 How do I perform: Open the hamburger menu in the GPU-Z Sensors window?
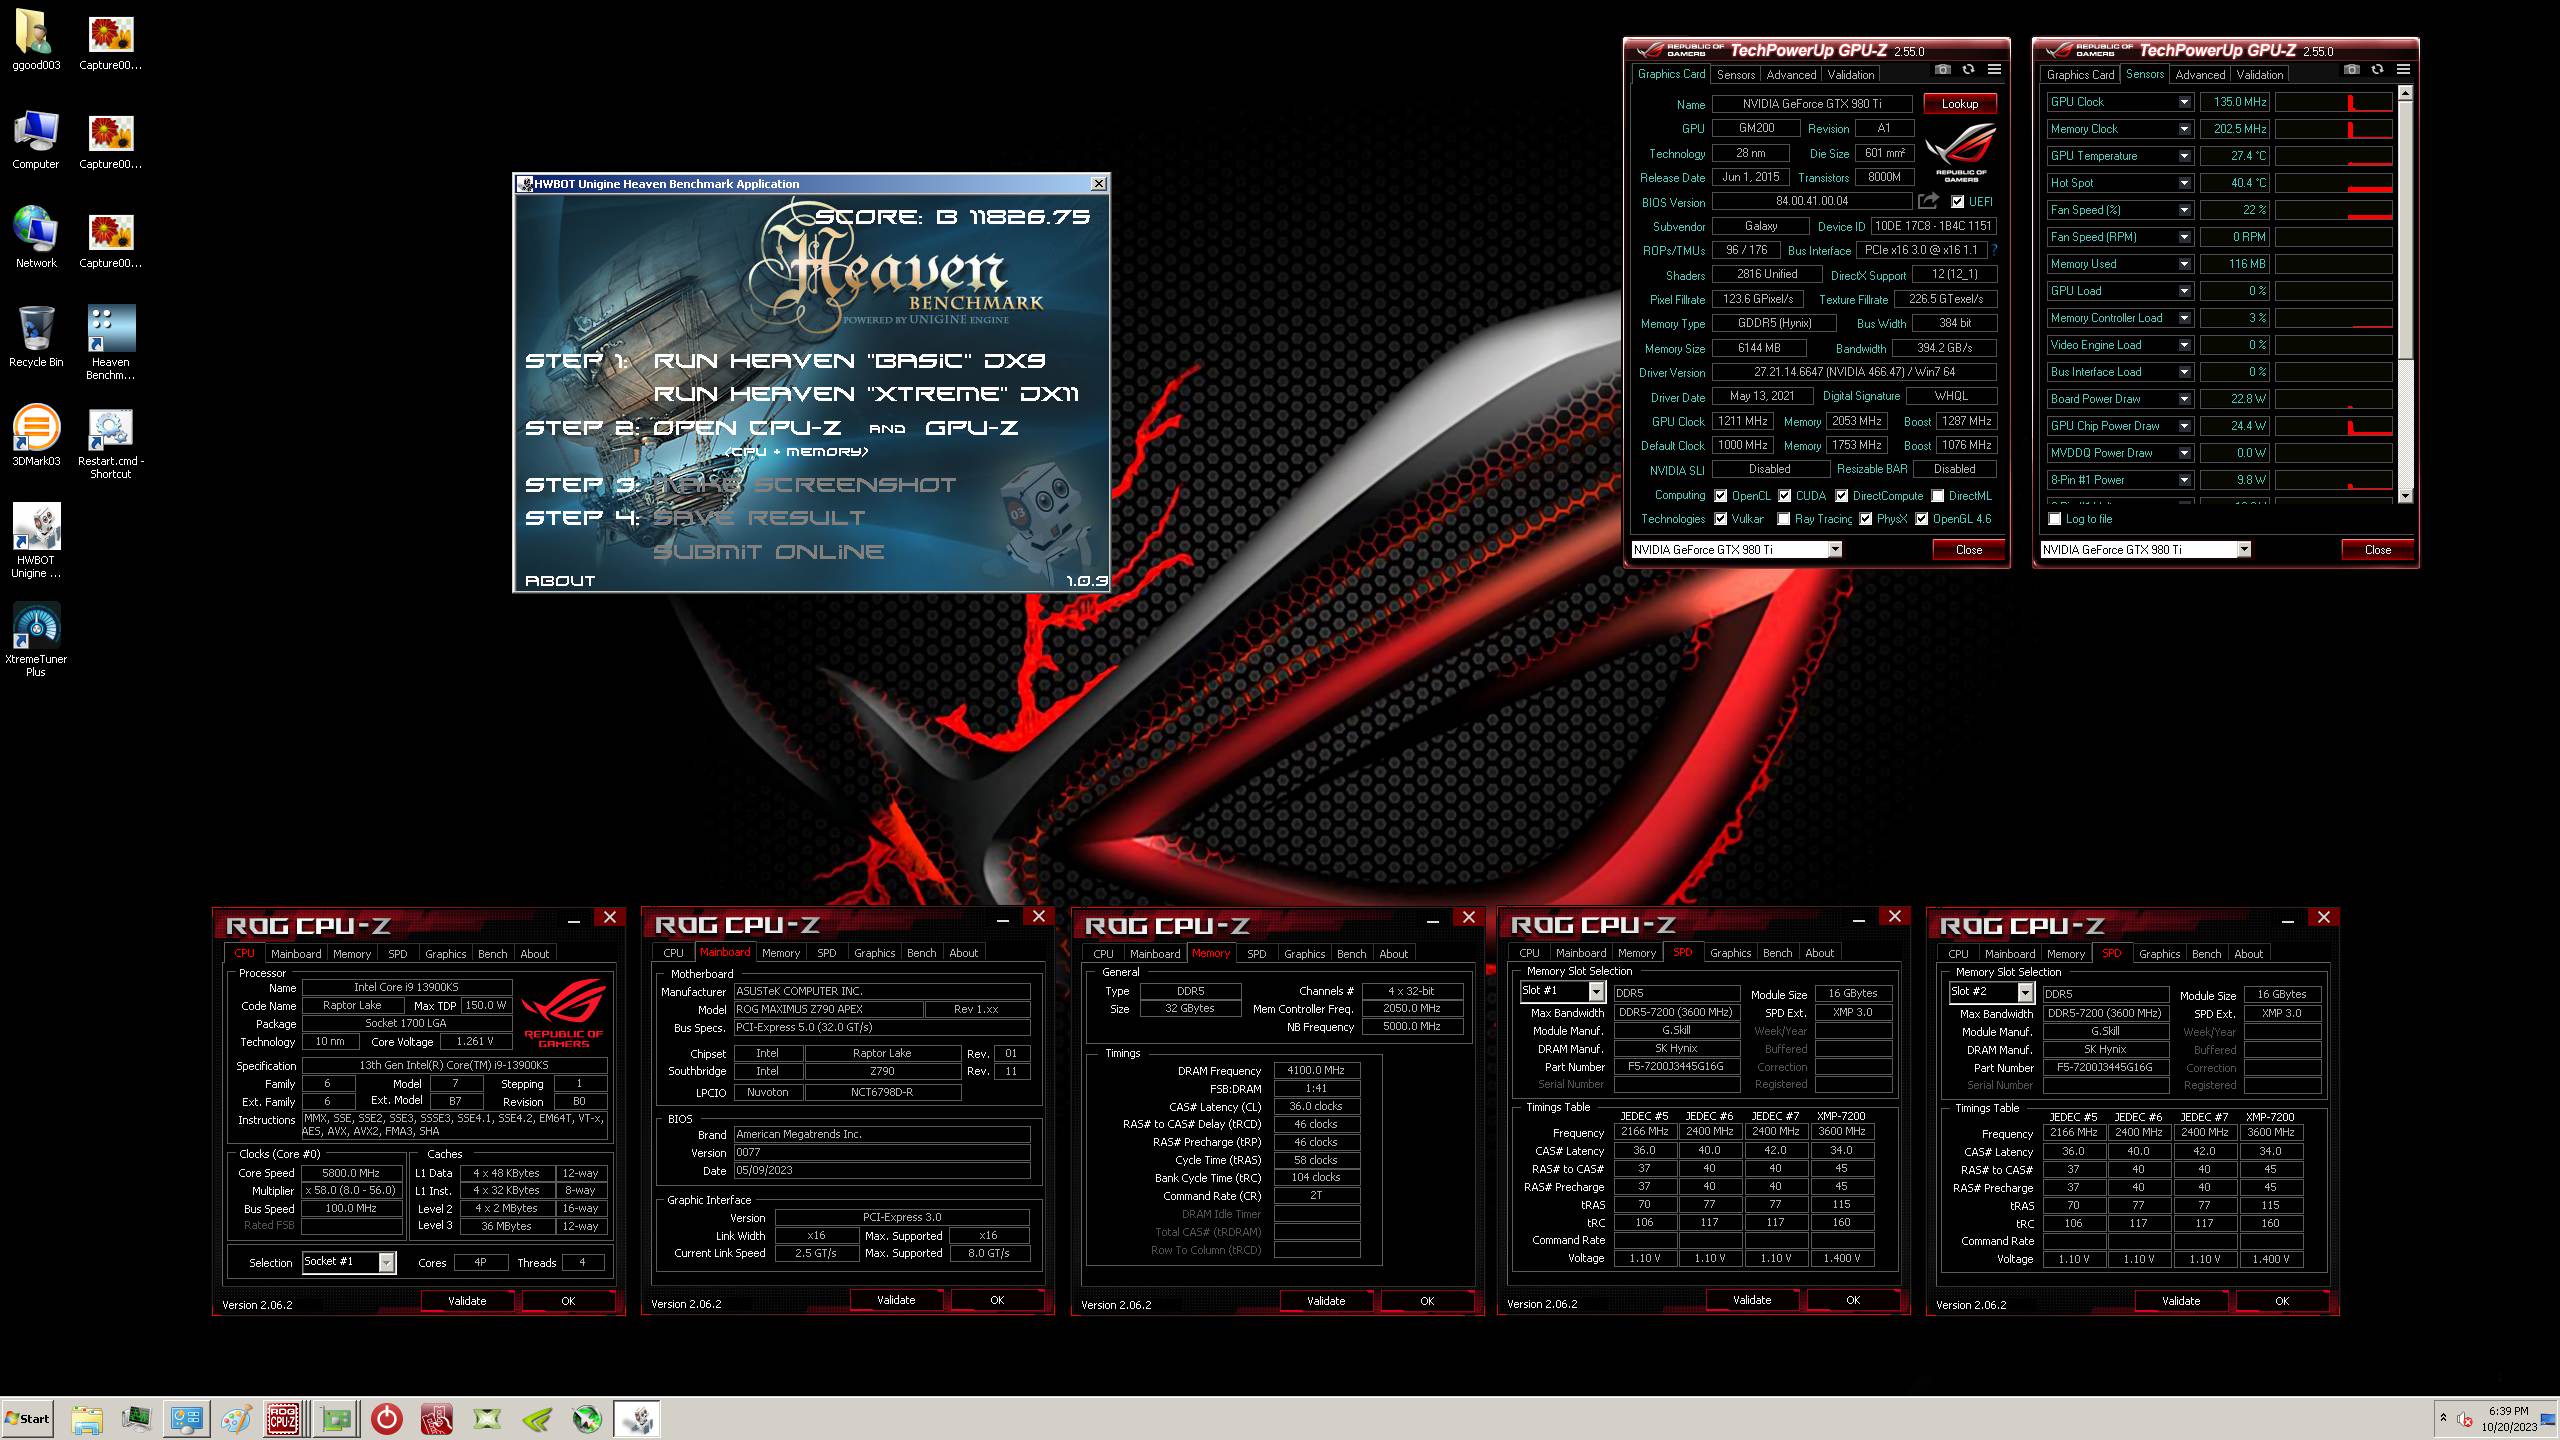2403,70
